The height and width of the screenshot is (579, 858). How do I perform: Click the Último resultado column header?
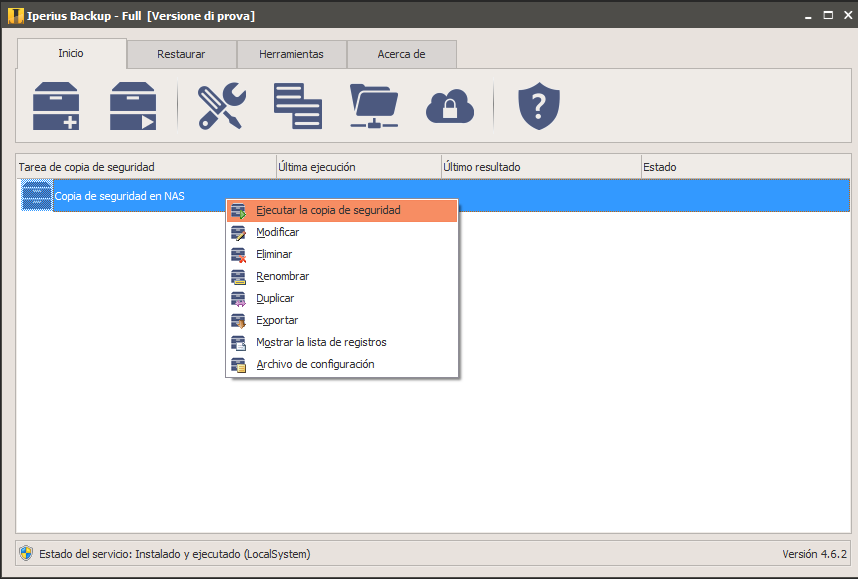(x=541, y=167)
